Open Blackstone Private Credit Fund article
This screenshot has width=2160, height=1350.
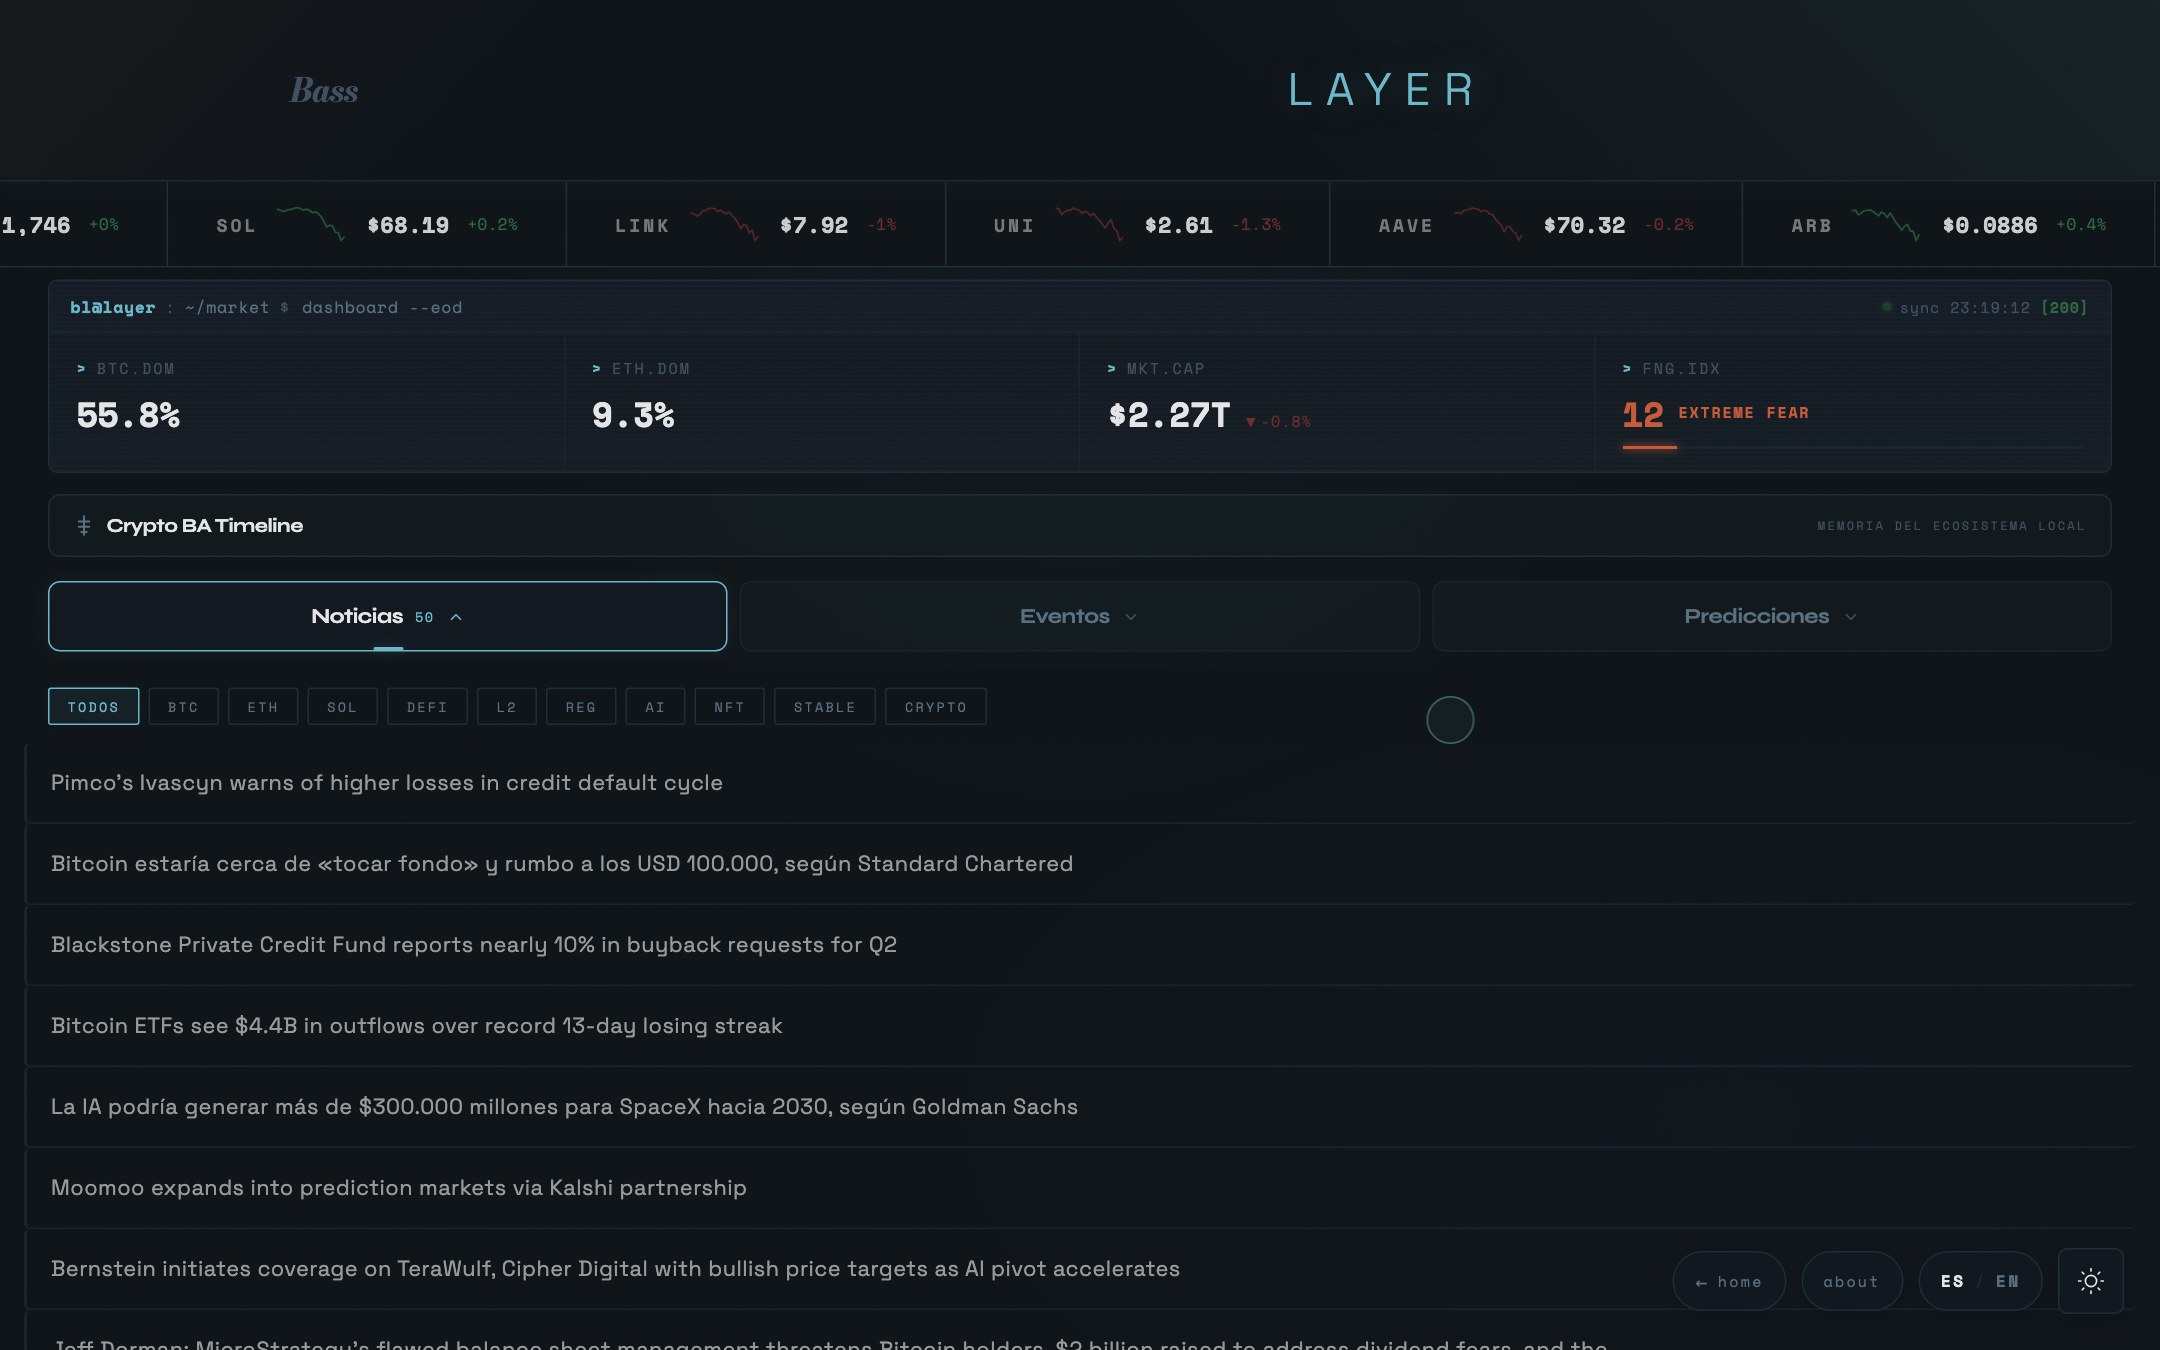point(1080,945)
